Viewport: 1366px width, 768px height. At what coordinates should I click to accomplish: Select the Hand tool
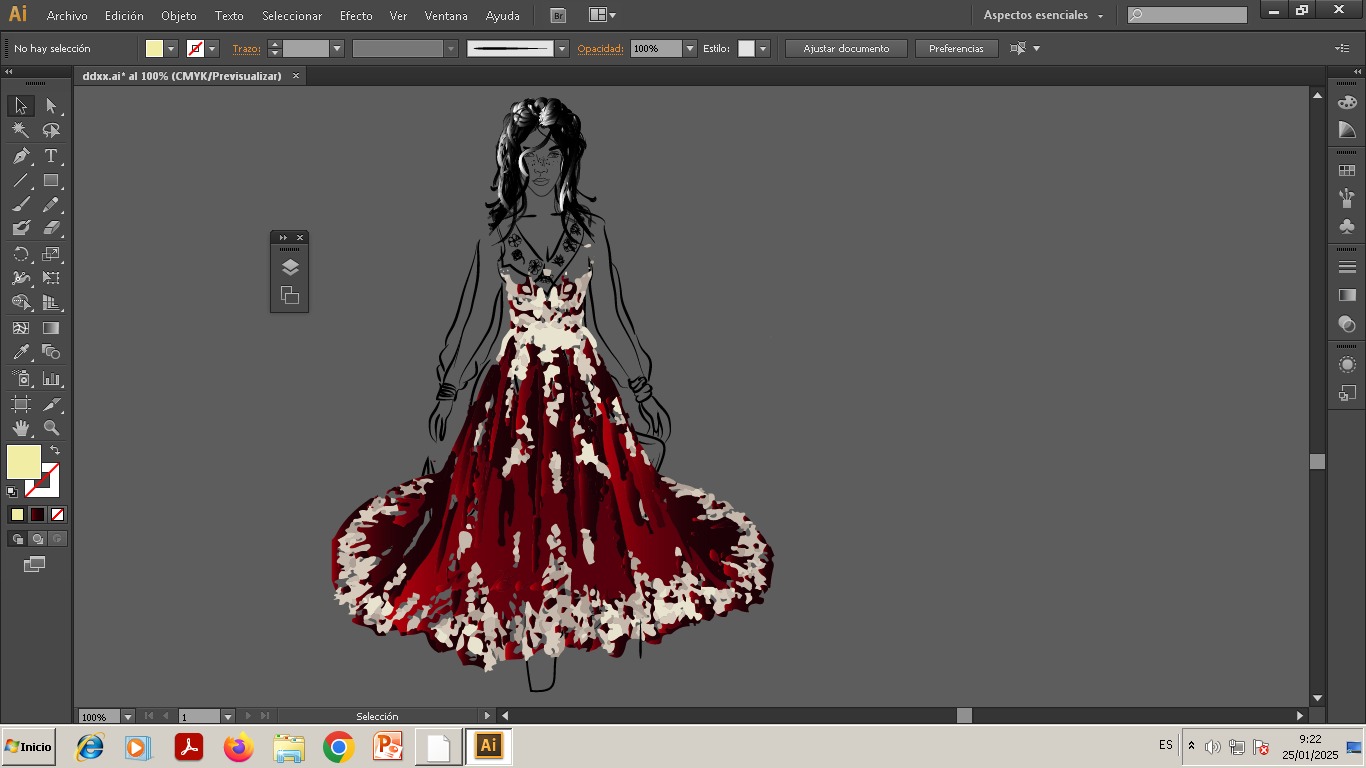[21, 428]
